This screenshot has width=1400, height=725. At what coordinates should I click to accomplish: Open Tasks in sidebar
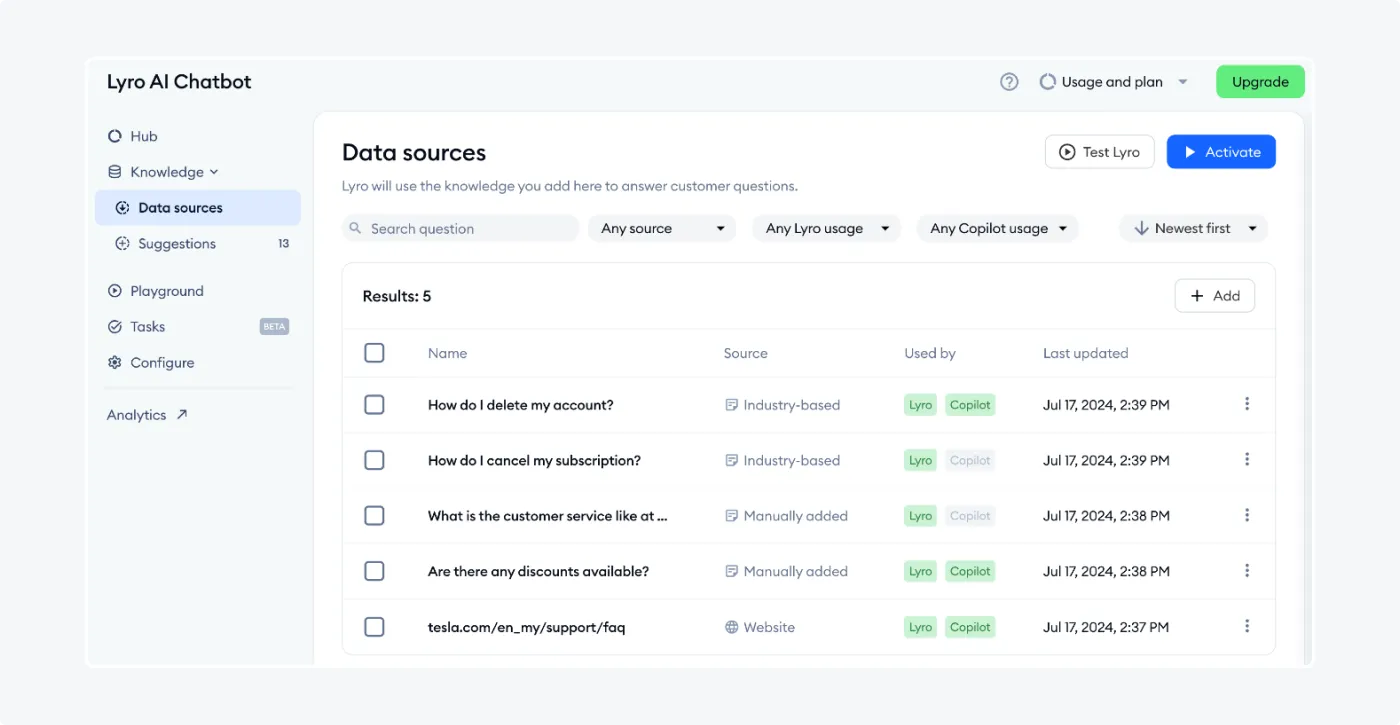(148, 327)
